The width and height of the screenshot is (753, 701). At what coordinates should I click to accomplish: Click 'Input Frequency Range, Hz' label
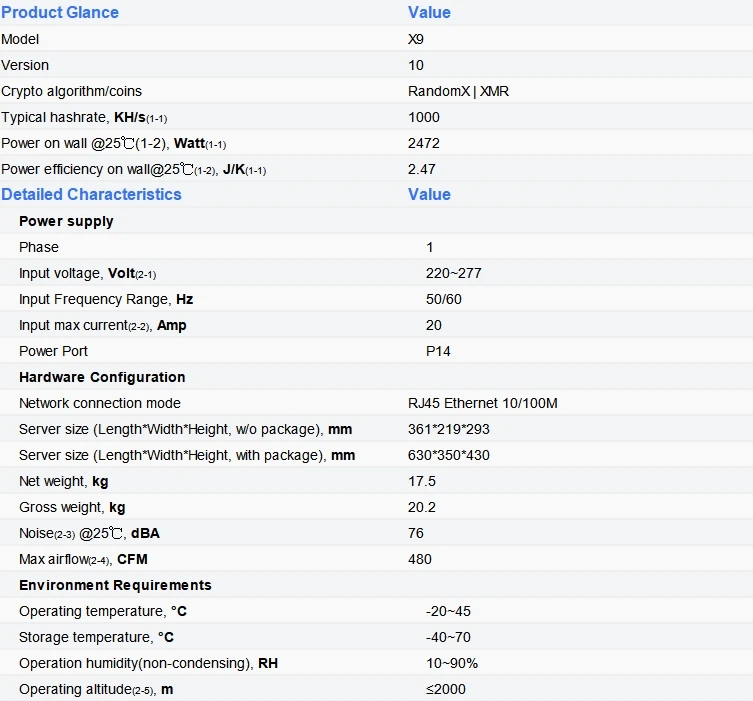pos(106,299)
